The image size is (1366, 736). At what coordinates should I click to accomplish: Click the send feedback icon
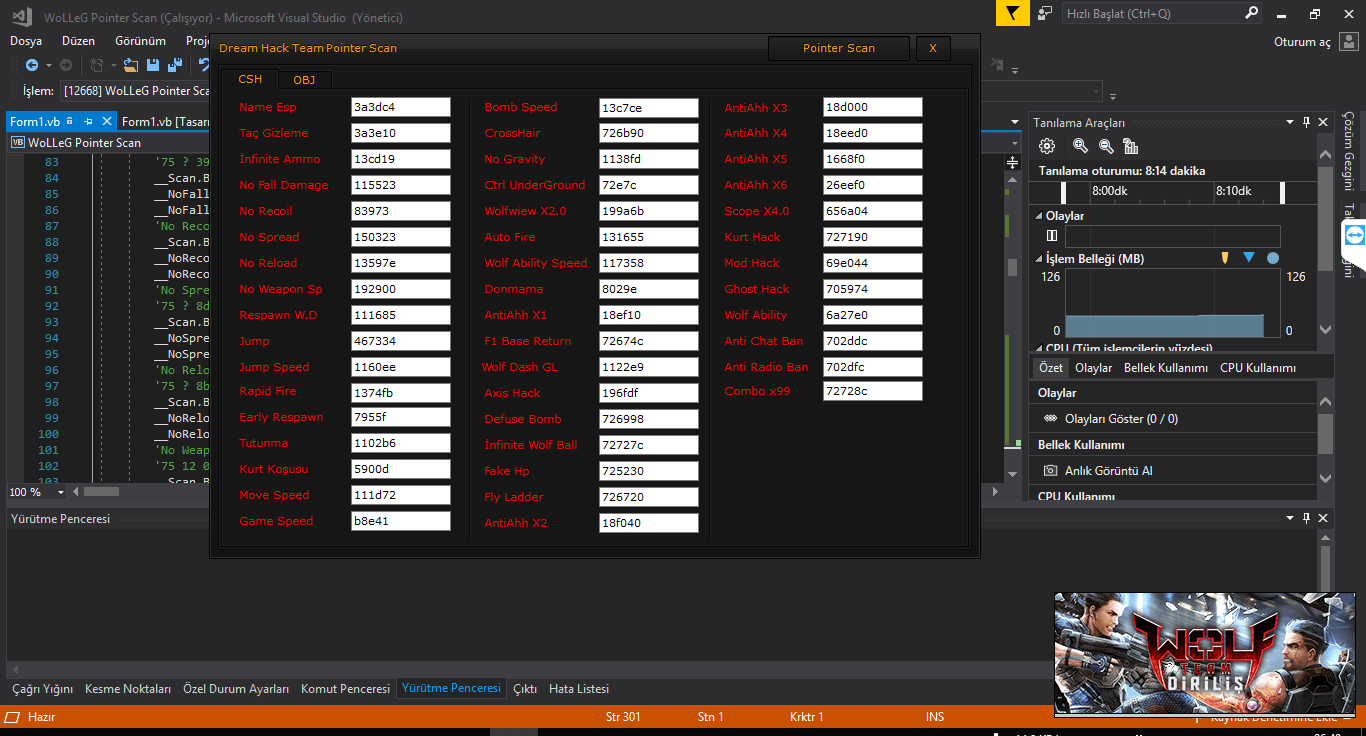point(1045,13)
